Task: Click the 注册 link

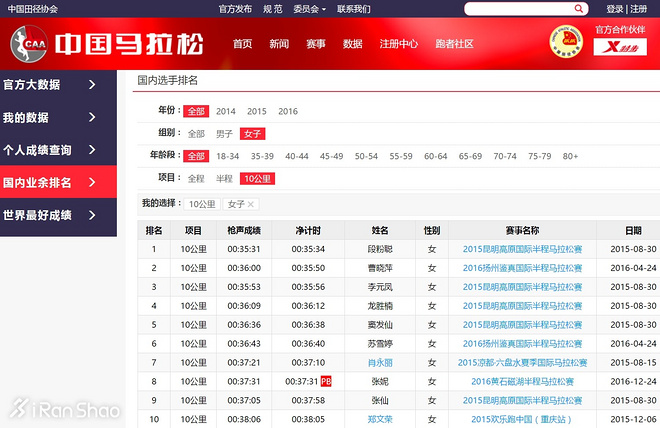Action: pyautogui.click(x=639, y=9)
